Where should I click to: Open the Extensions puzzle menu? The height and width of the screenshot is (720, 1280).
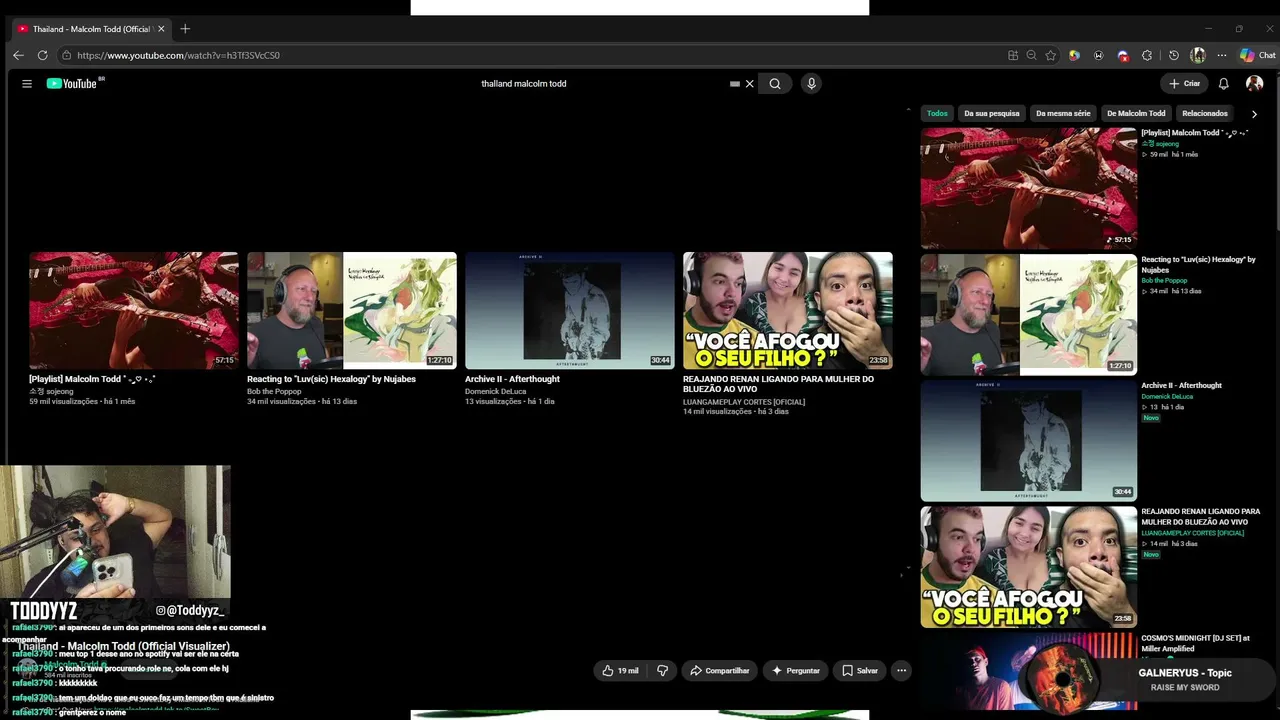[1147, 55]
